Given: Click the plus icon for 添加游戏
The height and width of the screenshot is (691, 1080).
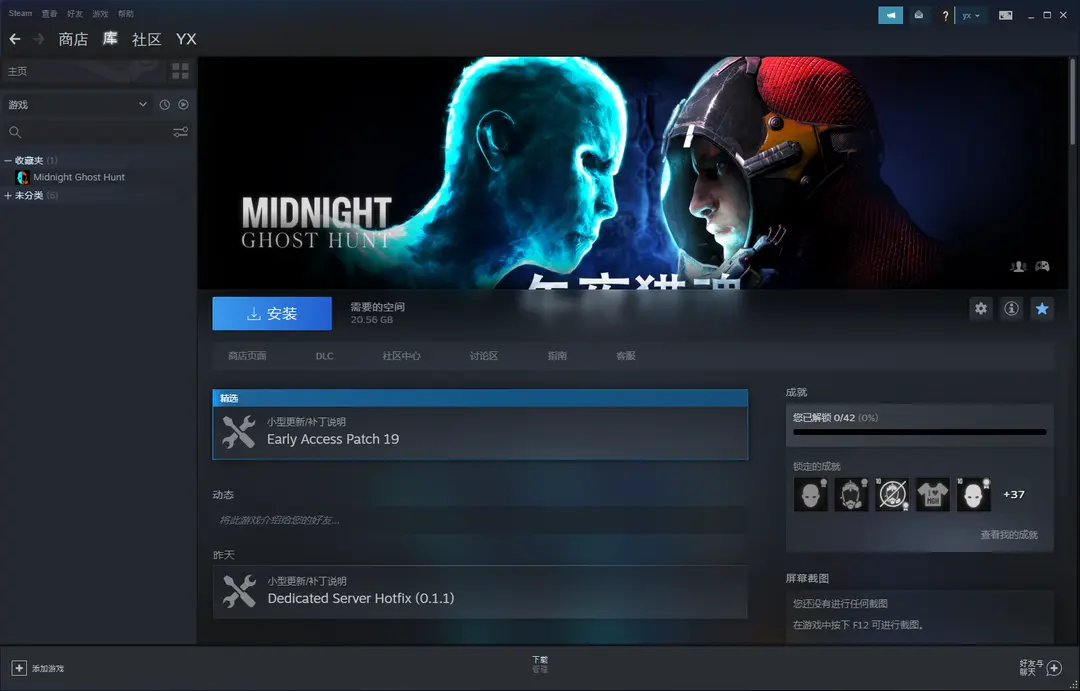Looking at the screenshot, I should (x=19, y=668).
